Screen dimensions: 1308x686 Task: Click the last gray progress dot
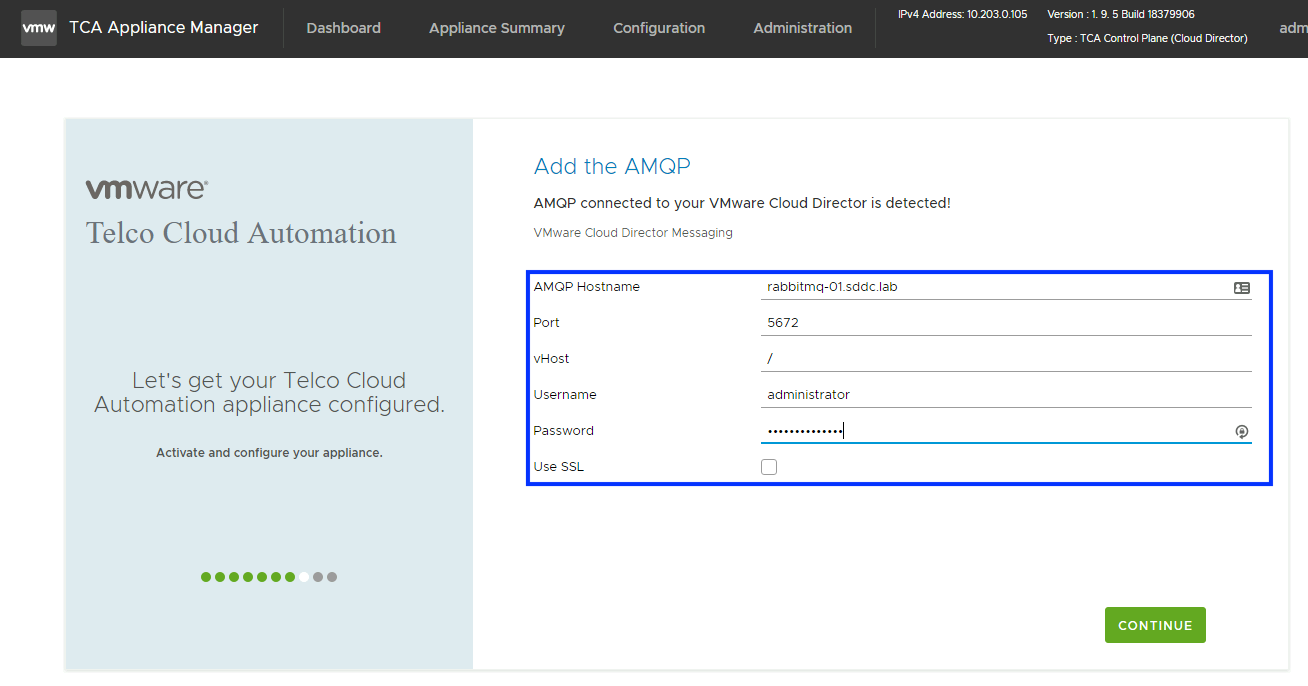pos(332,577)
